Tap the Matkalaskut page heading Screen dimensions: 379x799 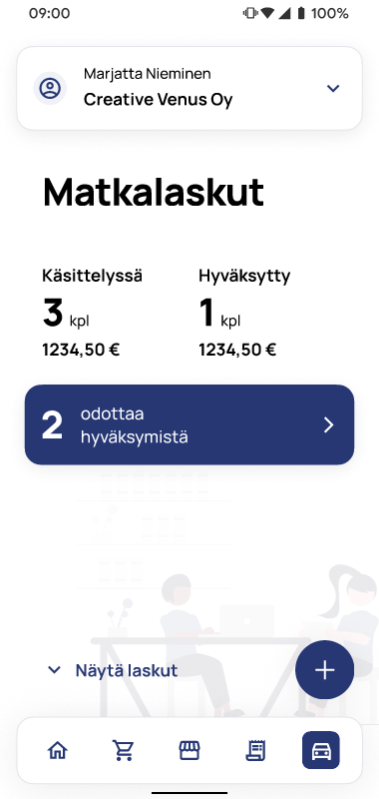tap(153, 192)
